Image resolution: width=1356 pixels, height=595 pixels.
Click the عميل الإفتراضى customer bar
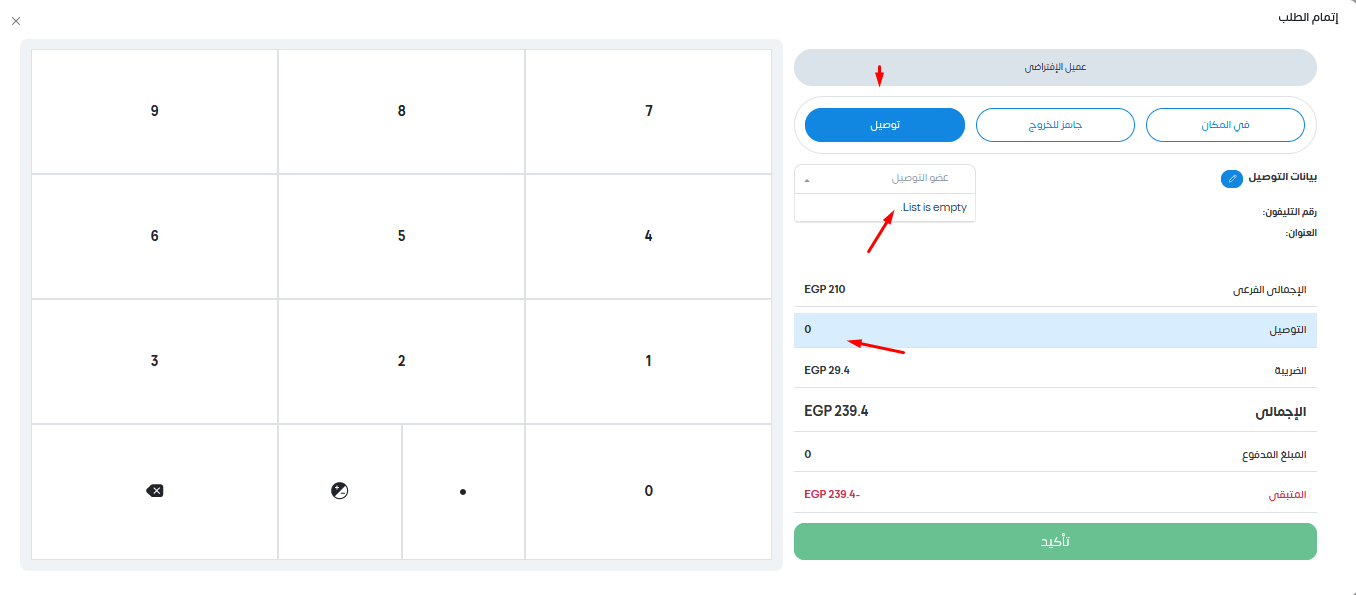1055,67
